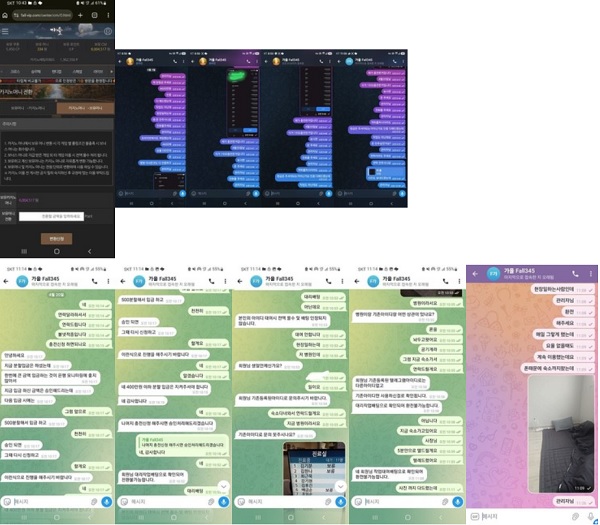Open the casino site's hamburger menu
This screenshot has width=600, height=525.
coord(5,31)
